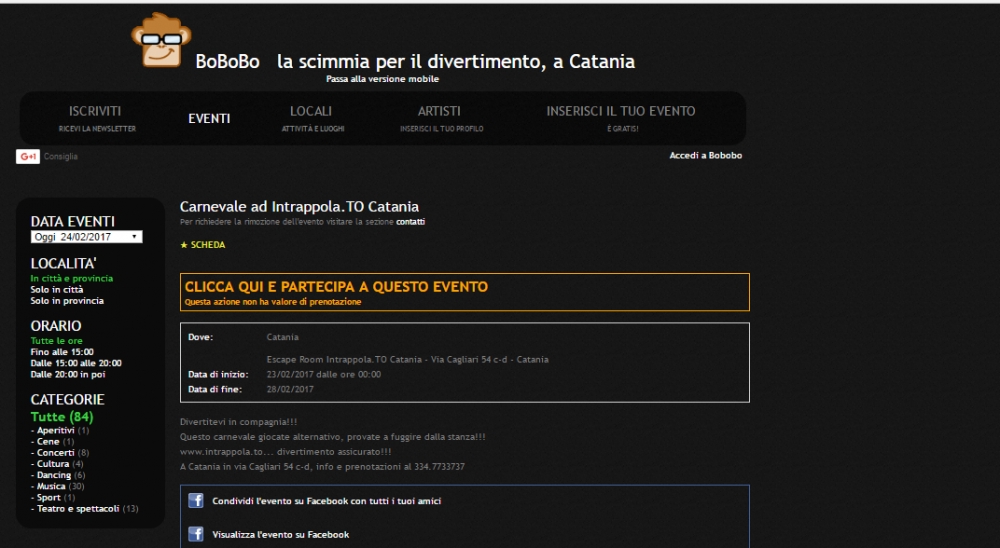Switch to 'Passa alla versione mobile'
The width and height of the screenshot is (1000, 548).
(x=382, y=79)
